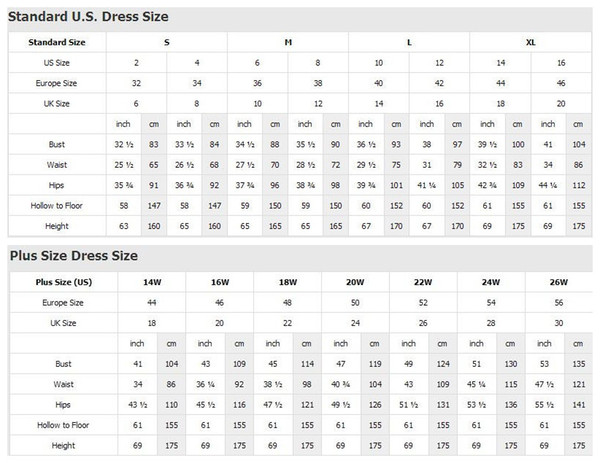Image resolution: width=600 pixels, height=463 pixels.
Task: Click US Size '2' cell
Action: tap(136, 62)
